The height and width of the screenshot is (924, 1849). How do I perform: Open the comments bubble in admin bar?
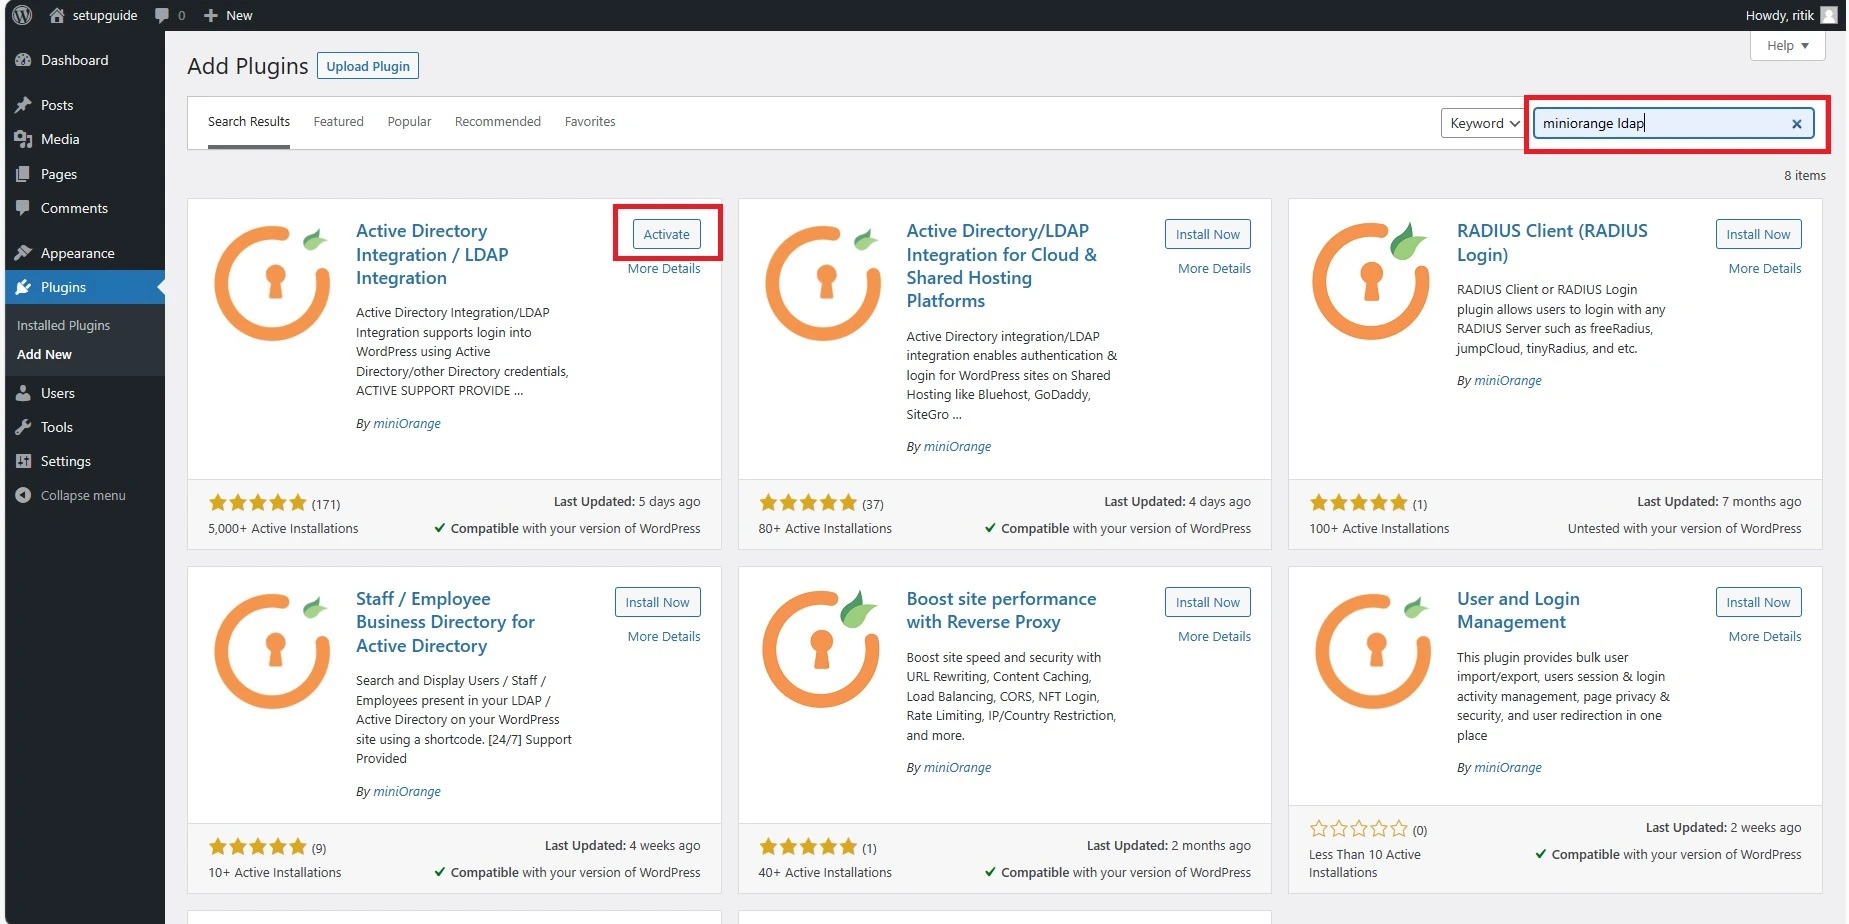pos(170,15)
